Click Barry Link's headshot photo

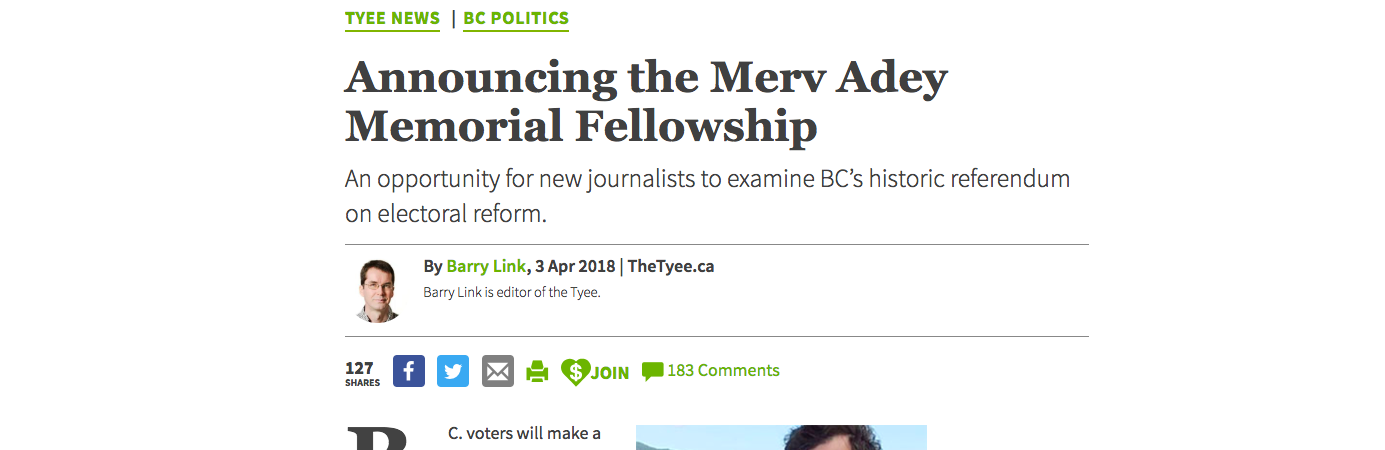pos(379,290)
